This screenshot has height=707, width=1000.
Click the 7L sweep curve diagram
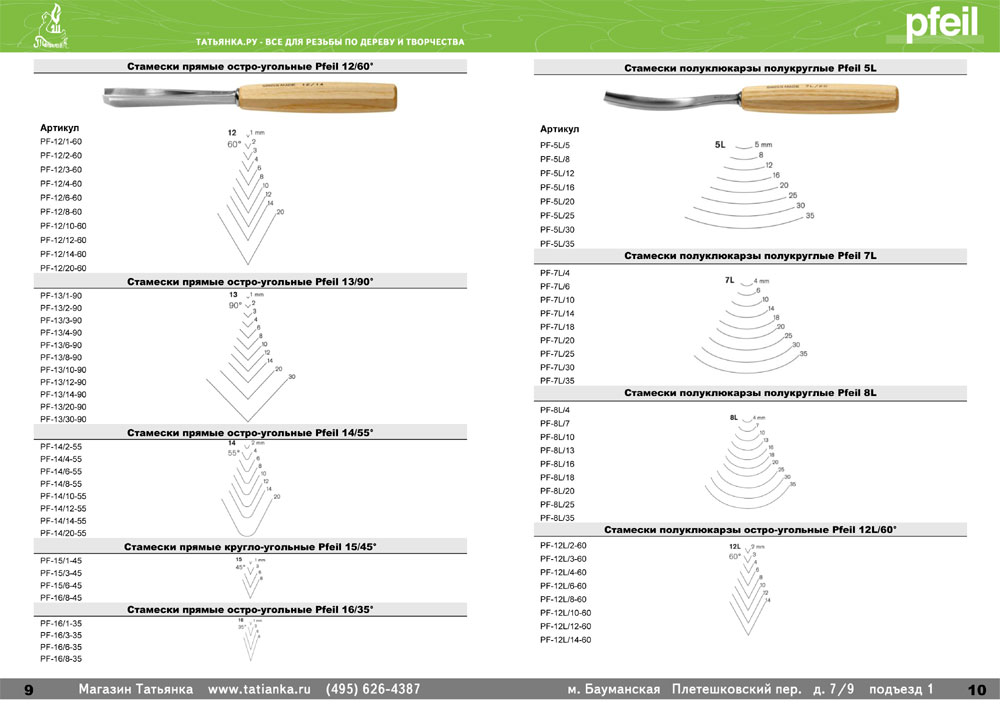(751, 324)
